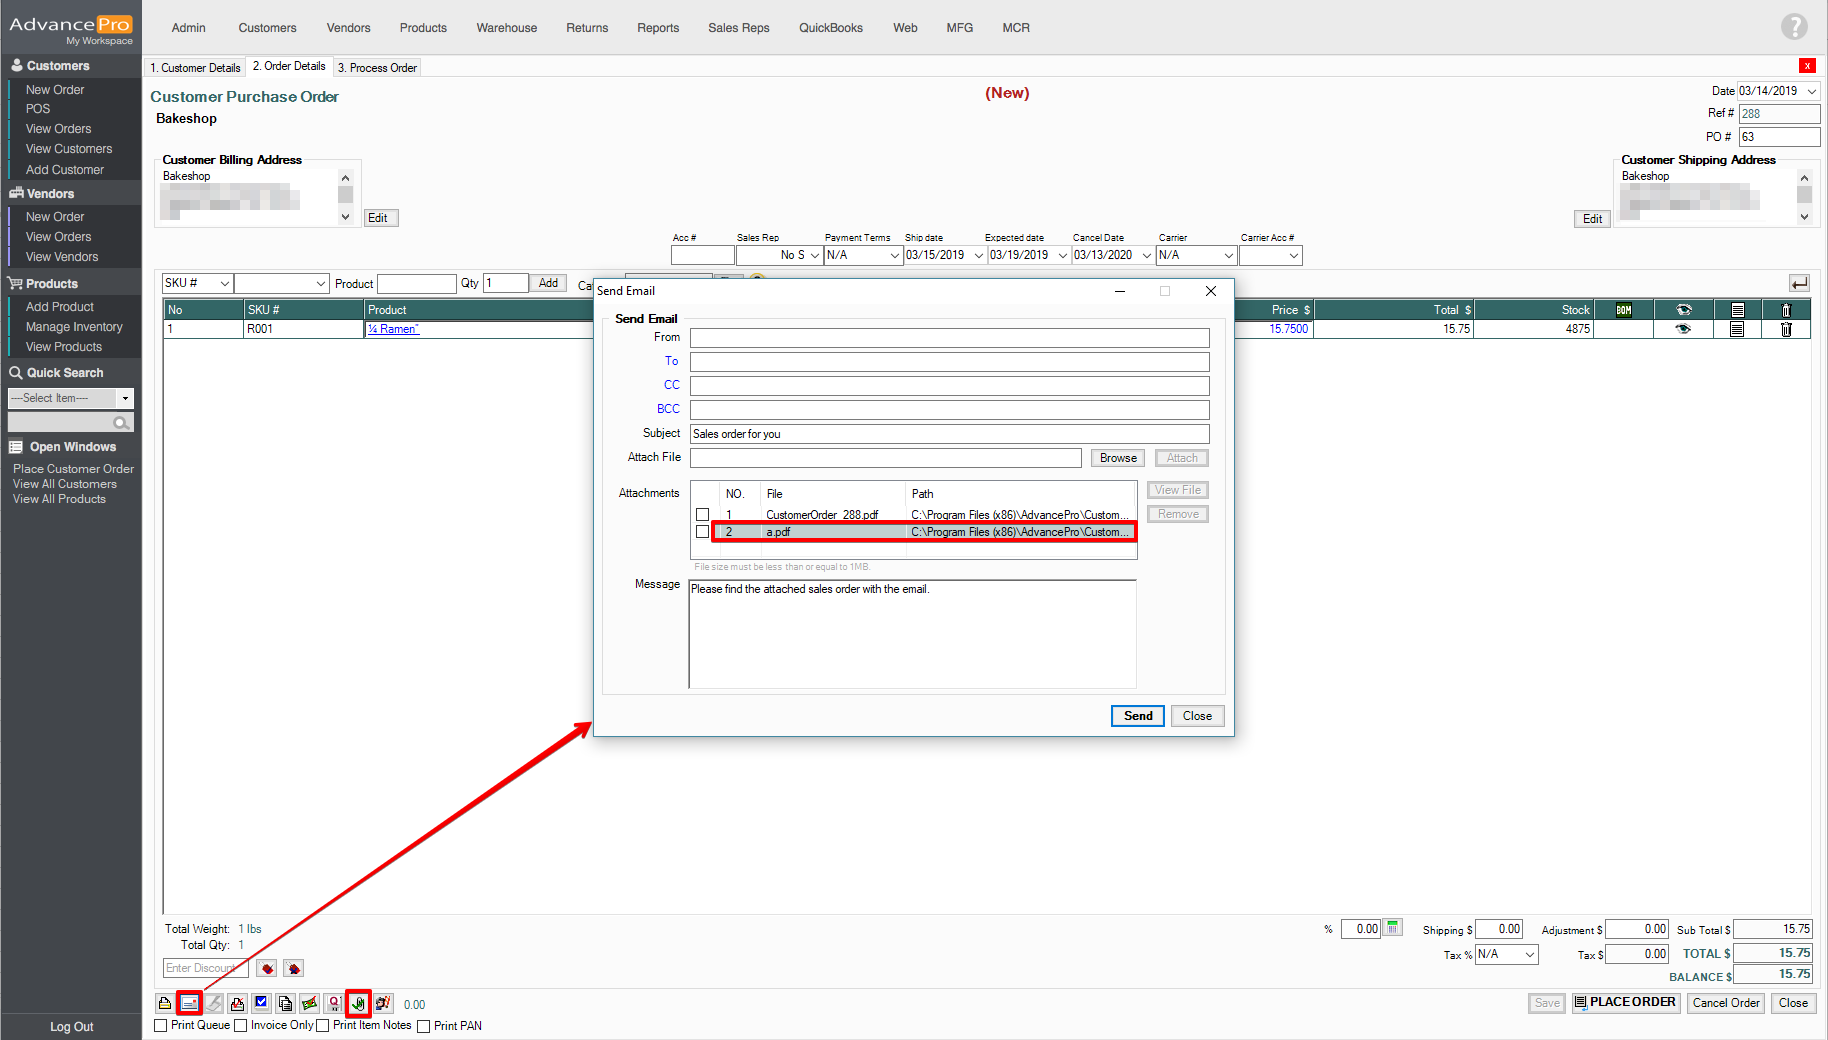Switch to the Process Order tab
Viewport: 1828px width, 1040px height.
point(377,68)
